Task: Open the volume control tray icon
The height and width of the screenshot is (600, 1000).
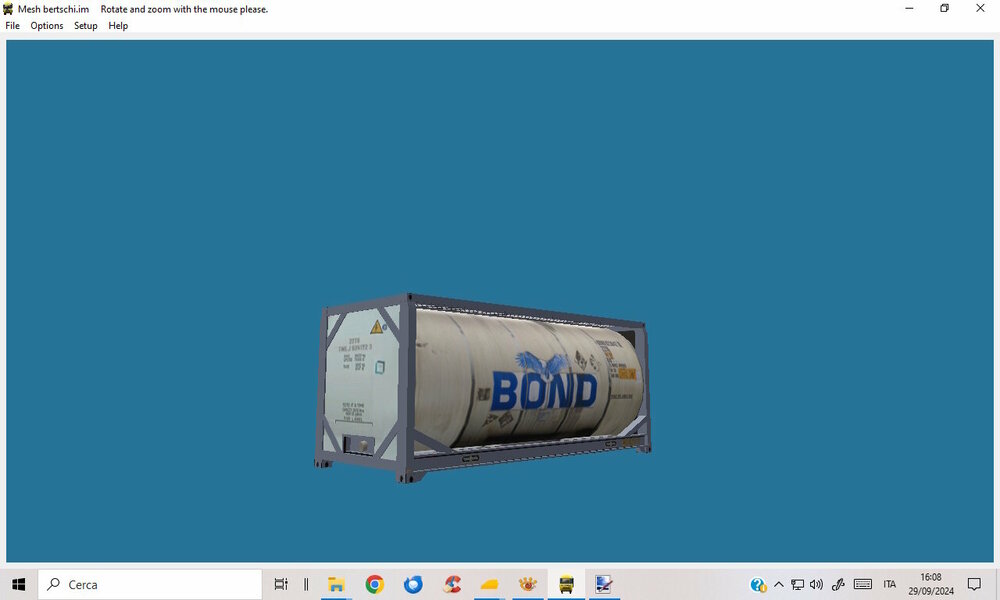Action: 816,584
